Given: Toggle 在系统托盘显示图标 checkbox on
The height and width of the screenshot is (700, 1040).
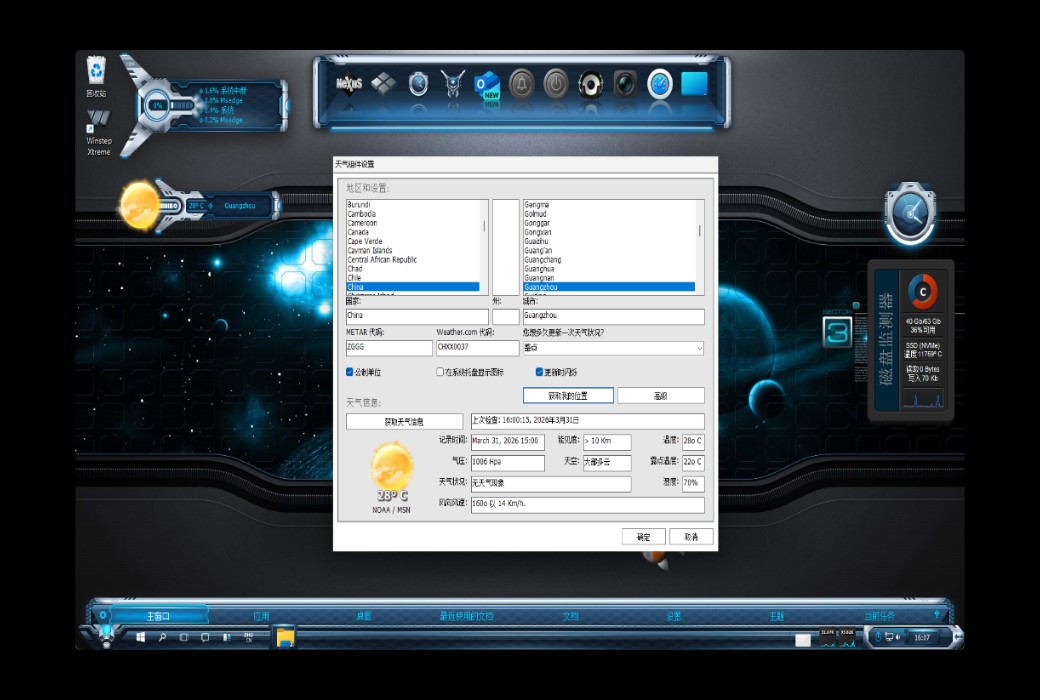Looking at the screenshot, I should [x=439, y=372].
